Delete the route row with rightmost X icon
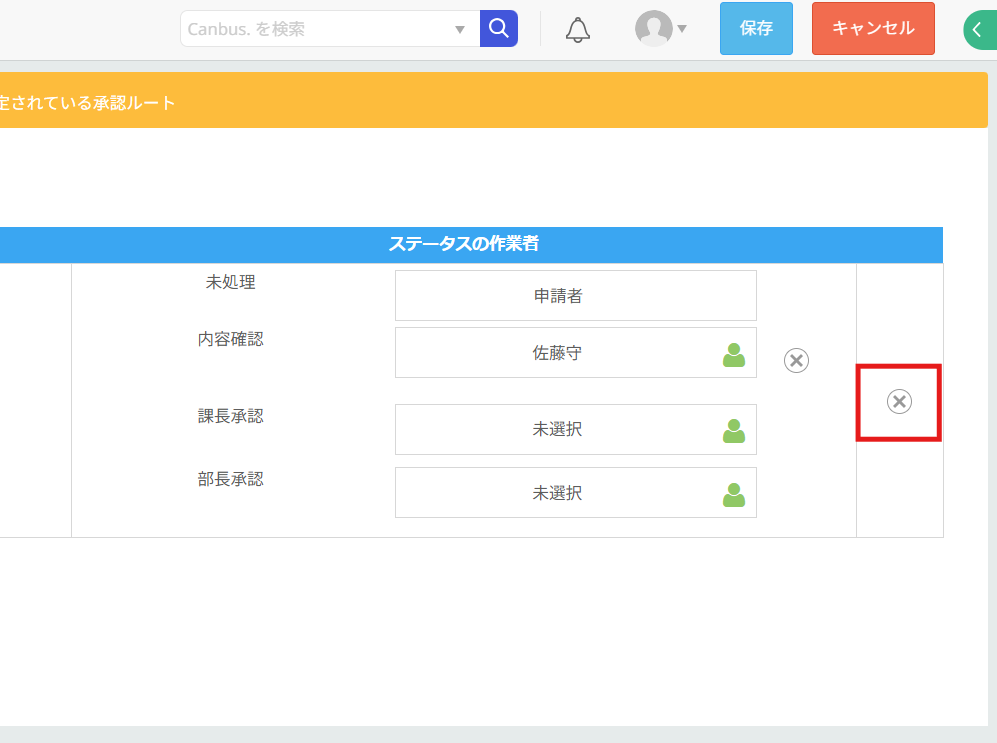Image resolution: width=997 pixels, height=743 pixels. (x=899, y=402)
